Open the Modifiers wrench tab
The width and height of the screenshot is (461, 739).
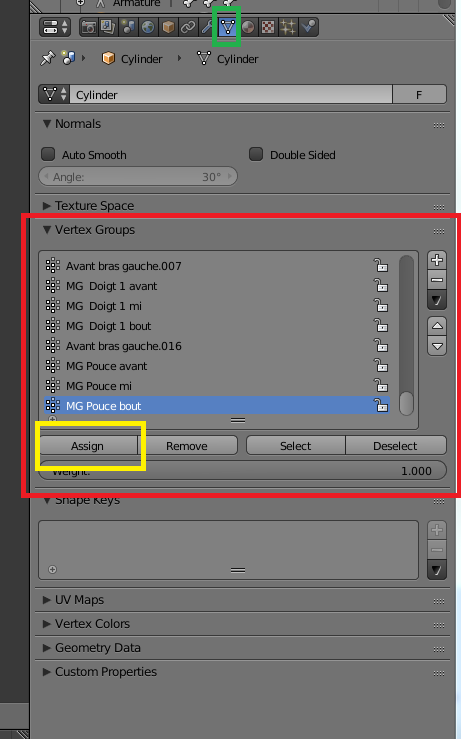coord(207,27)
